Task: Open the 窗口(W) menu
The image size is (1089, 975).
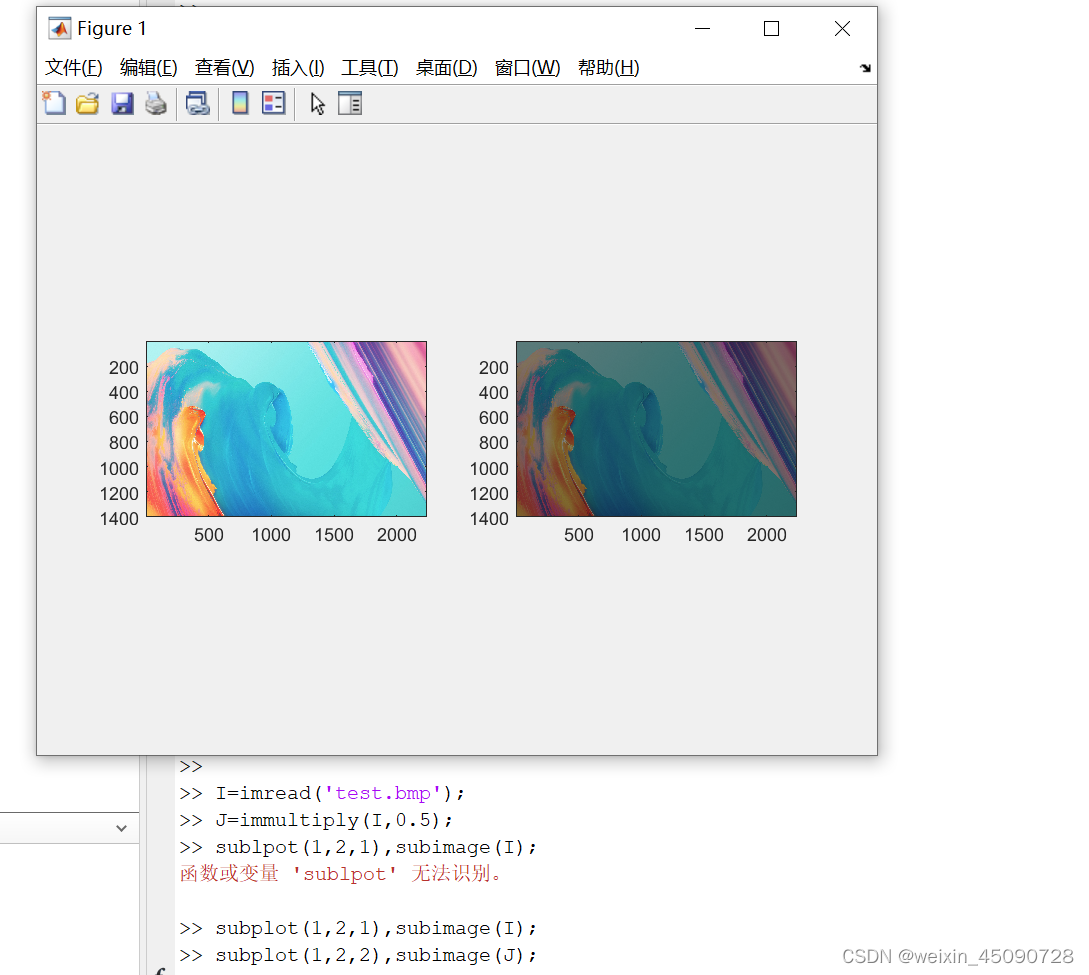Action: [527, 67]
